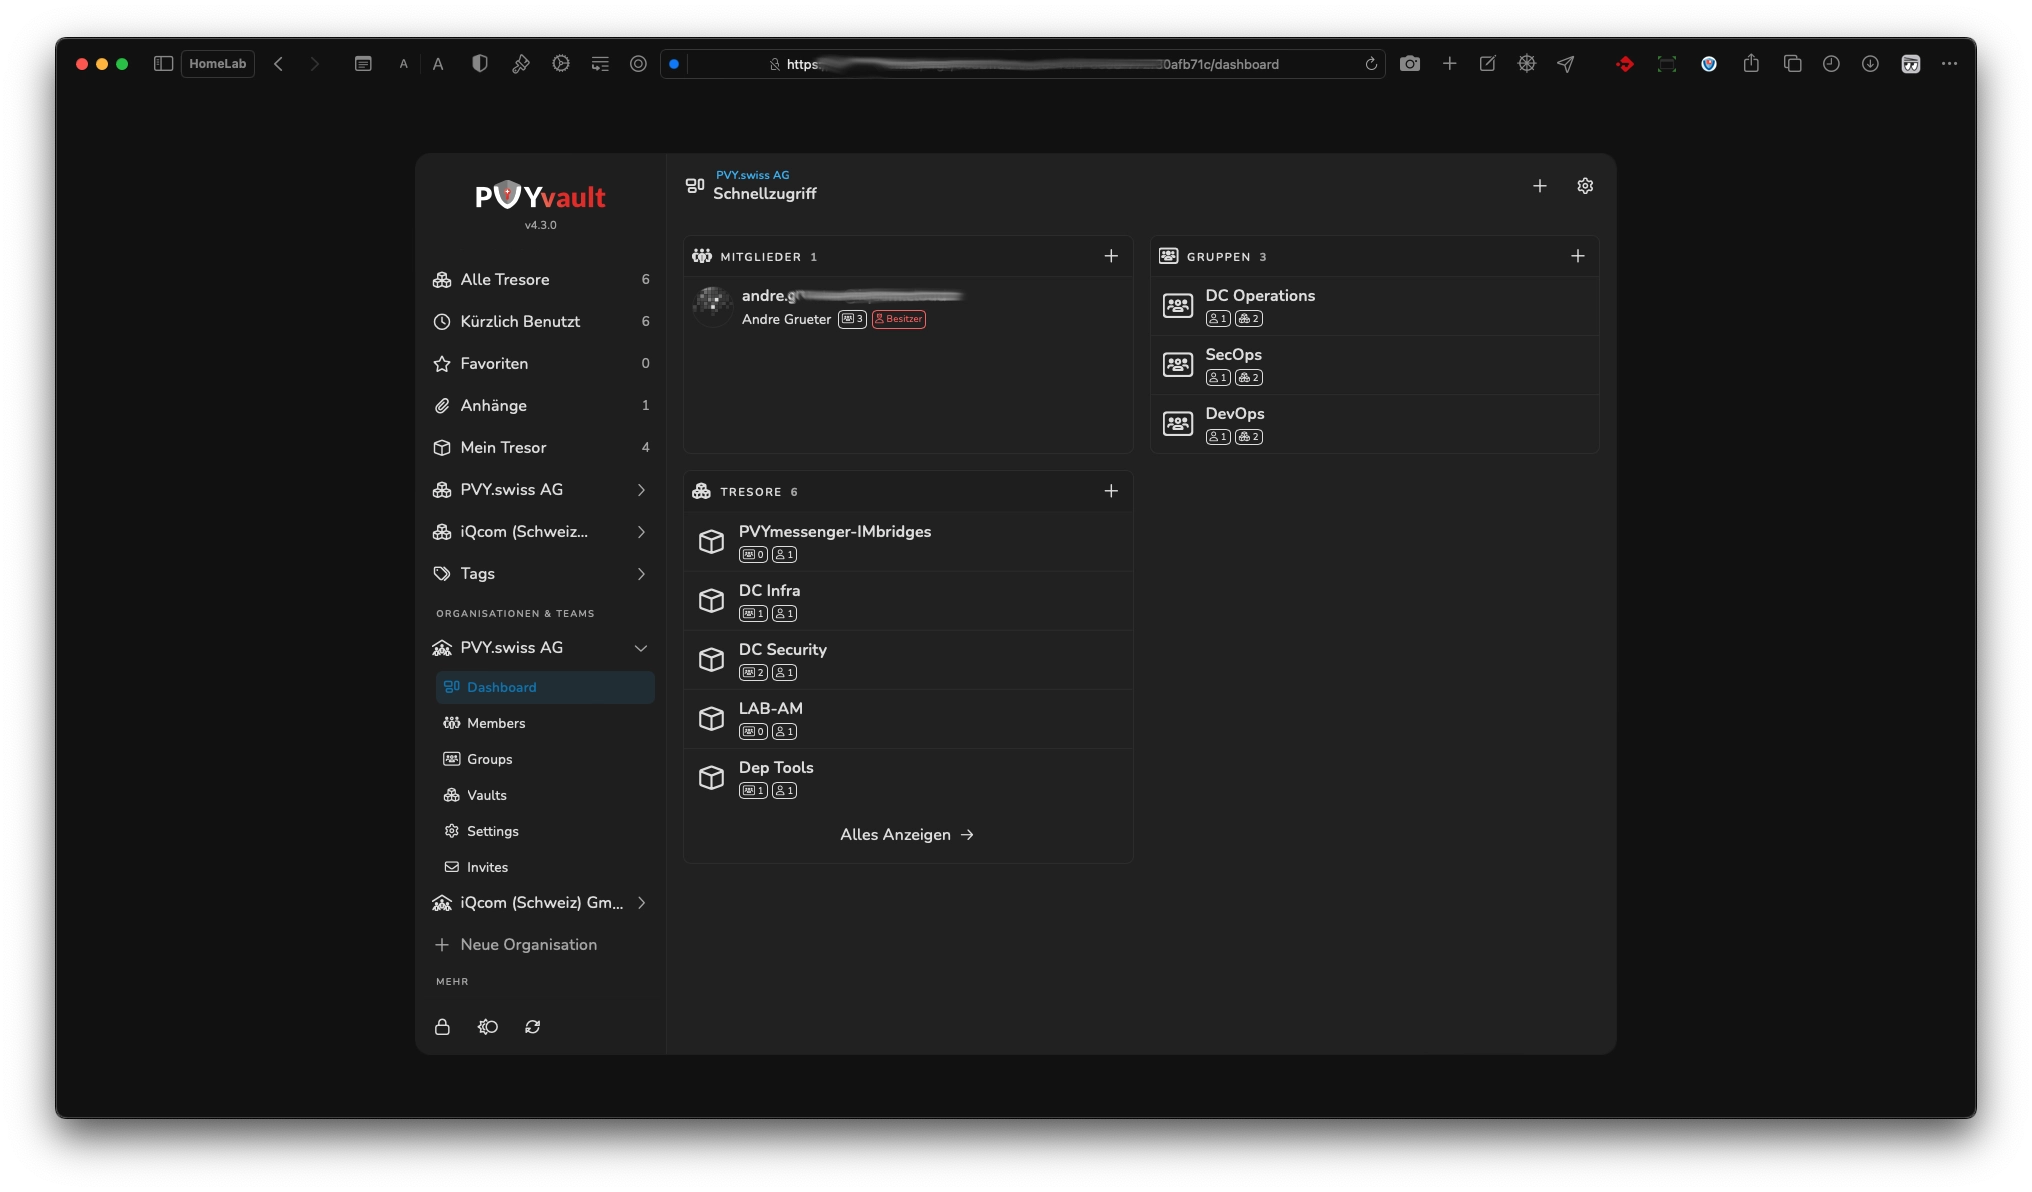Viewport: 2032px width, 1192px height.
Task: Click the plus icon in Schnellzugriff header
Action: [1540, 186]
